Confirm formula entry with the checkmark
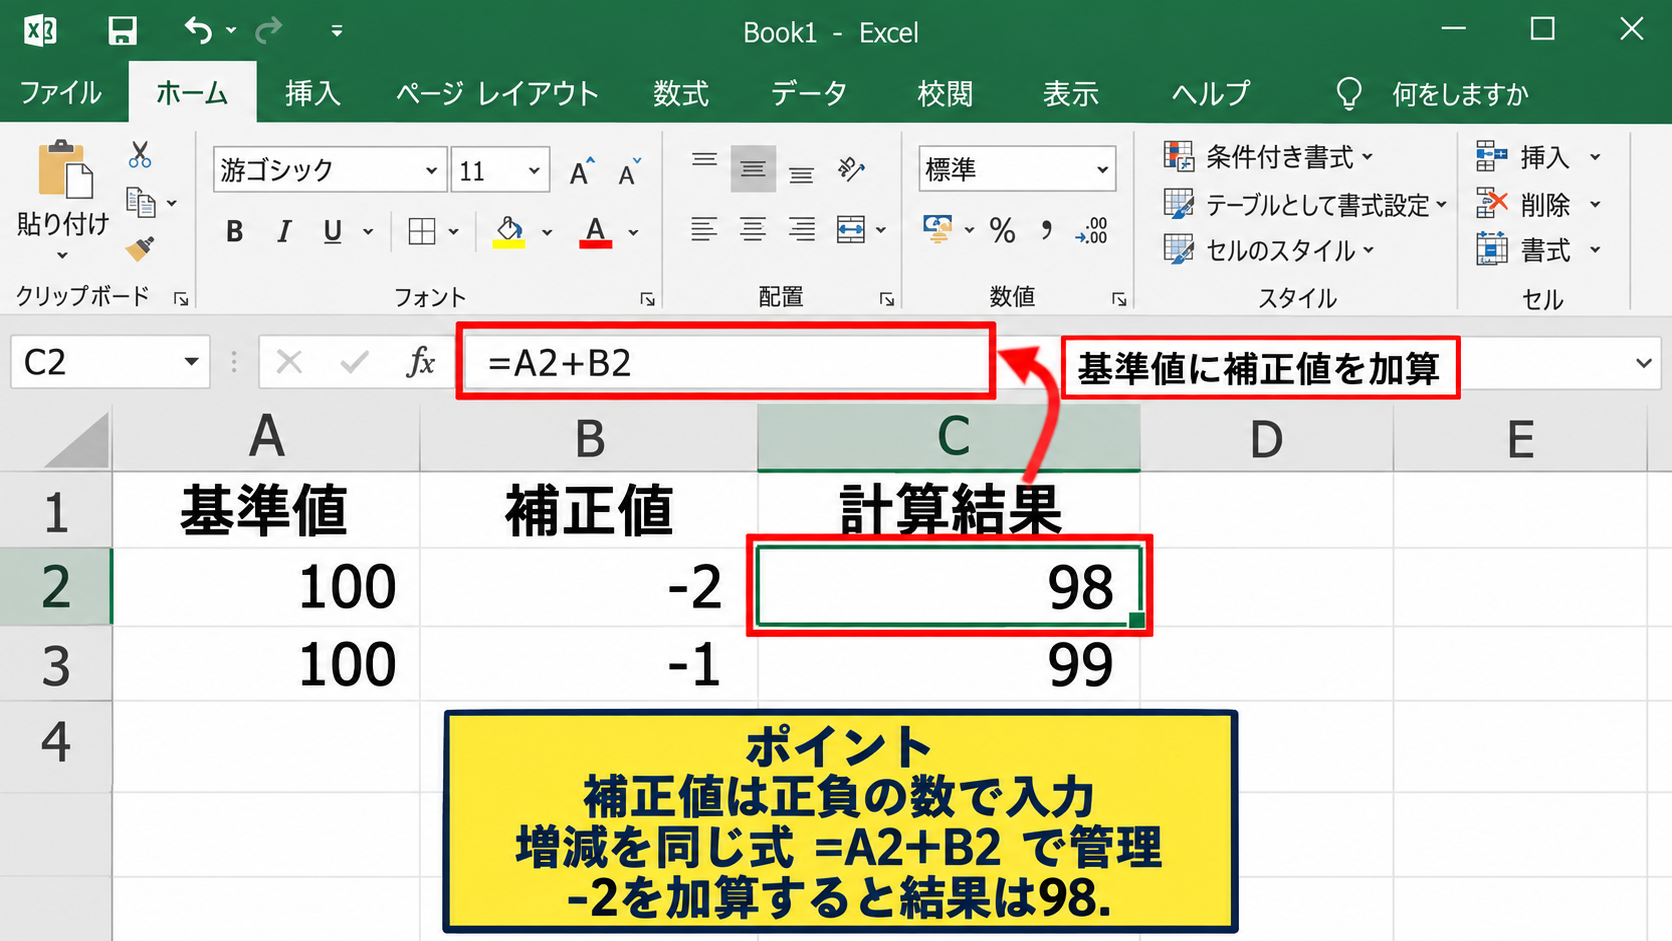The width and height of the screenshot is (1672, 941). 354,361
